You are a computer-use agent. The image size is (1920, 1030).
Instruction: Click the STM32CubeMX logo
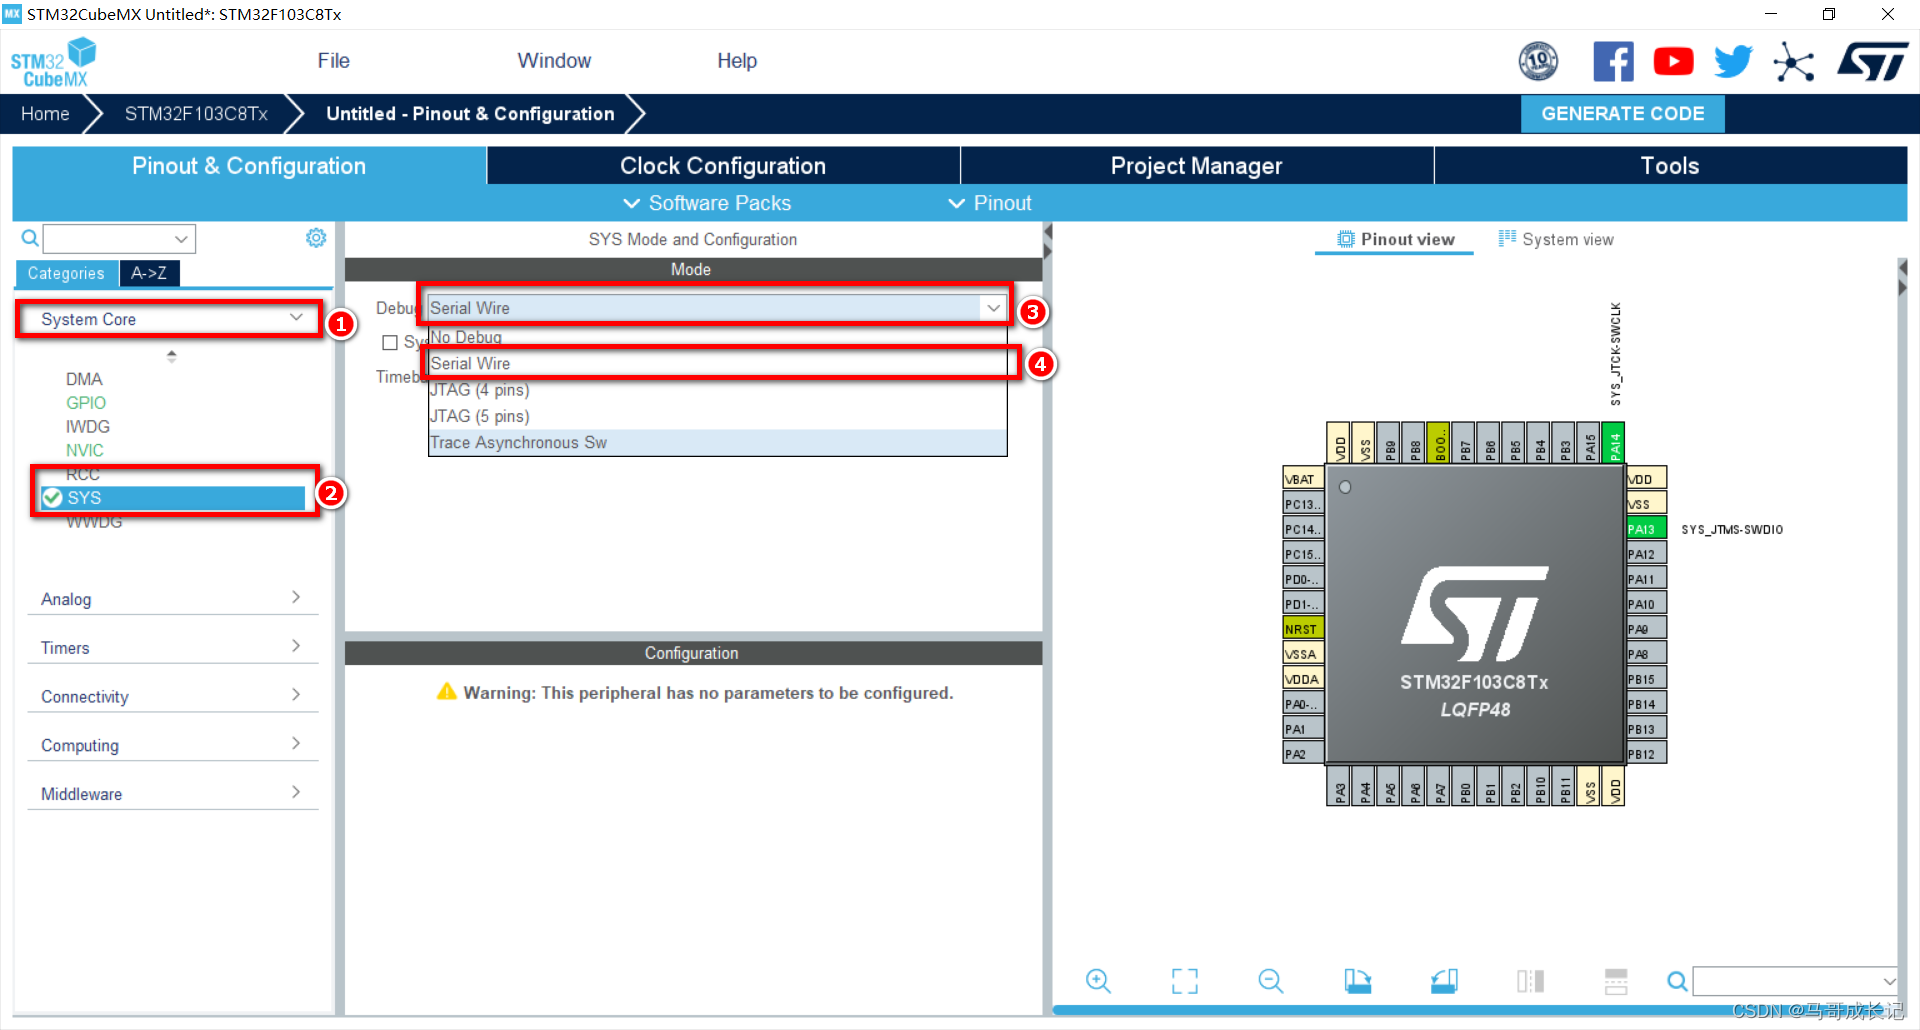[x=54, y=62]
